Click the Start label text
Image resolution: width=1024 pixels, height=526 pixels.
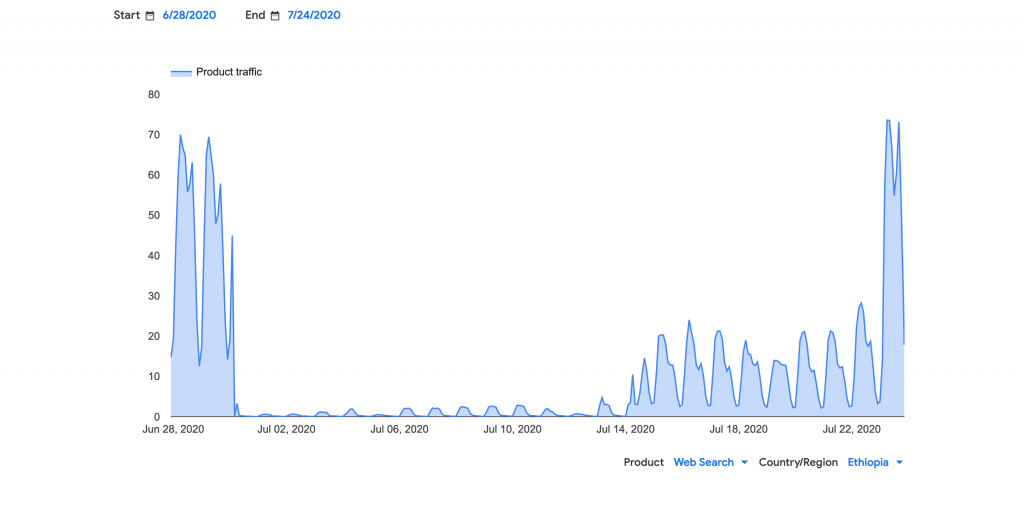[127, 15]
